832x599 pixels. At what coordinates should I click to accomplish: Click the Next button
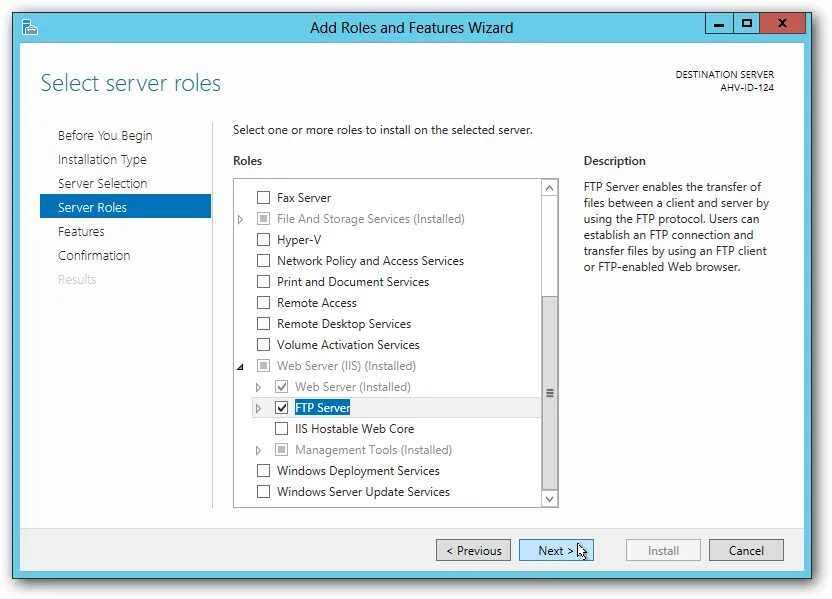pos(556,550)
